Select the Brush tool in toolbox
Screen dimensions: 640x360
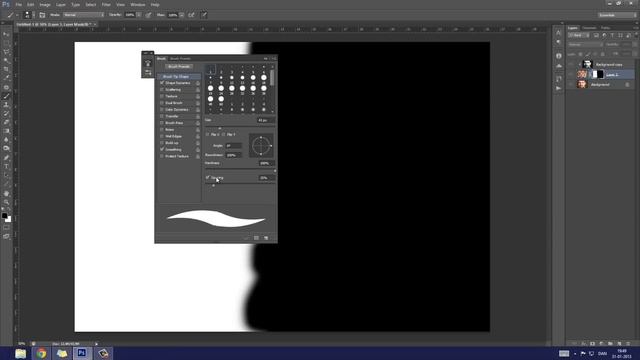pyautogui.click(x=6, y=96)
